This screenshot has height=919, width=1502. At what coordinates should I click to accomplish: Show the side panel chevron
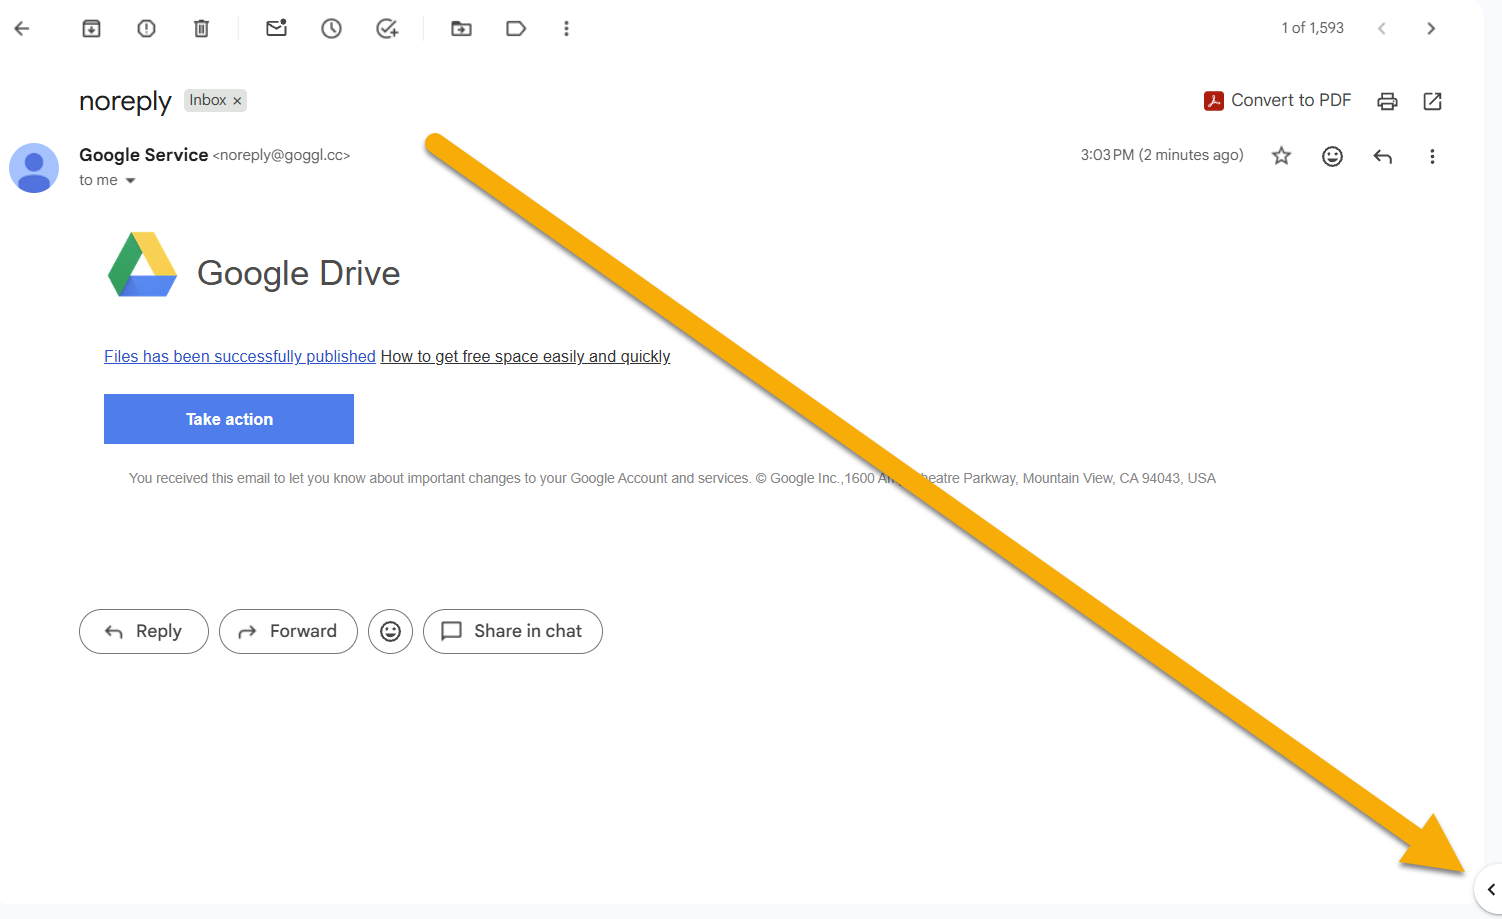(x=1490, y=889)
